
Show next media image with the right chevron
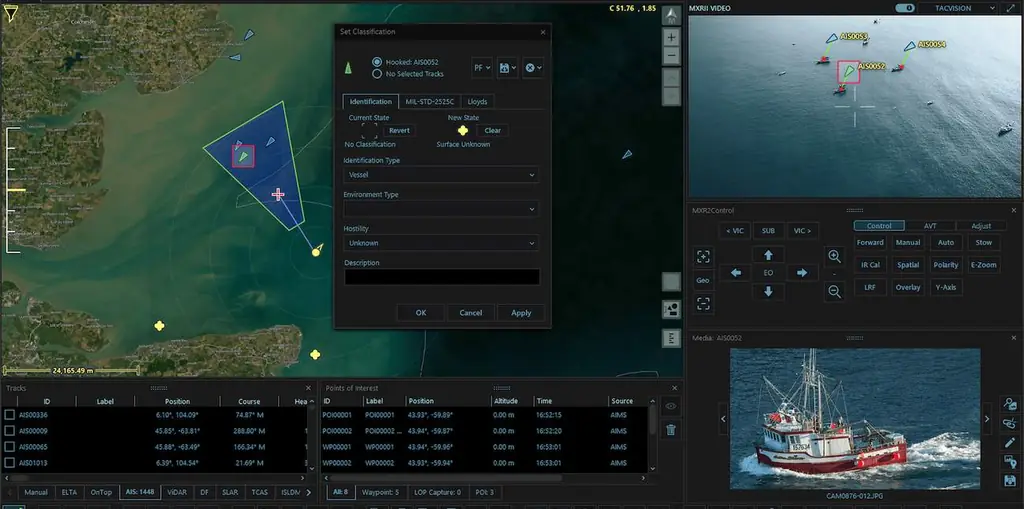(987, 419)
